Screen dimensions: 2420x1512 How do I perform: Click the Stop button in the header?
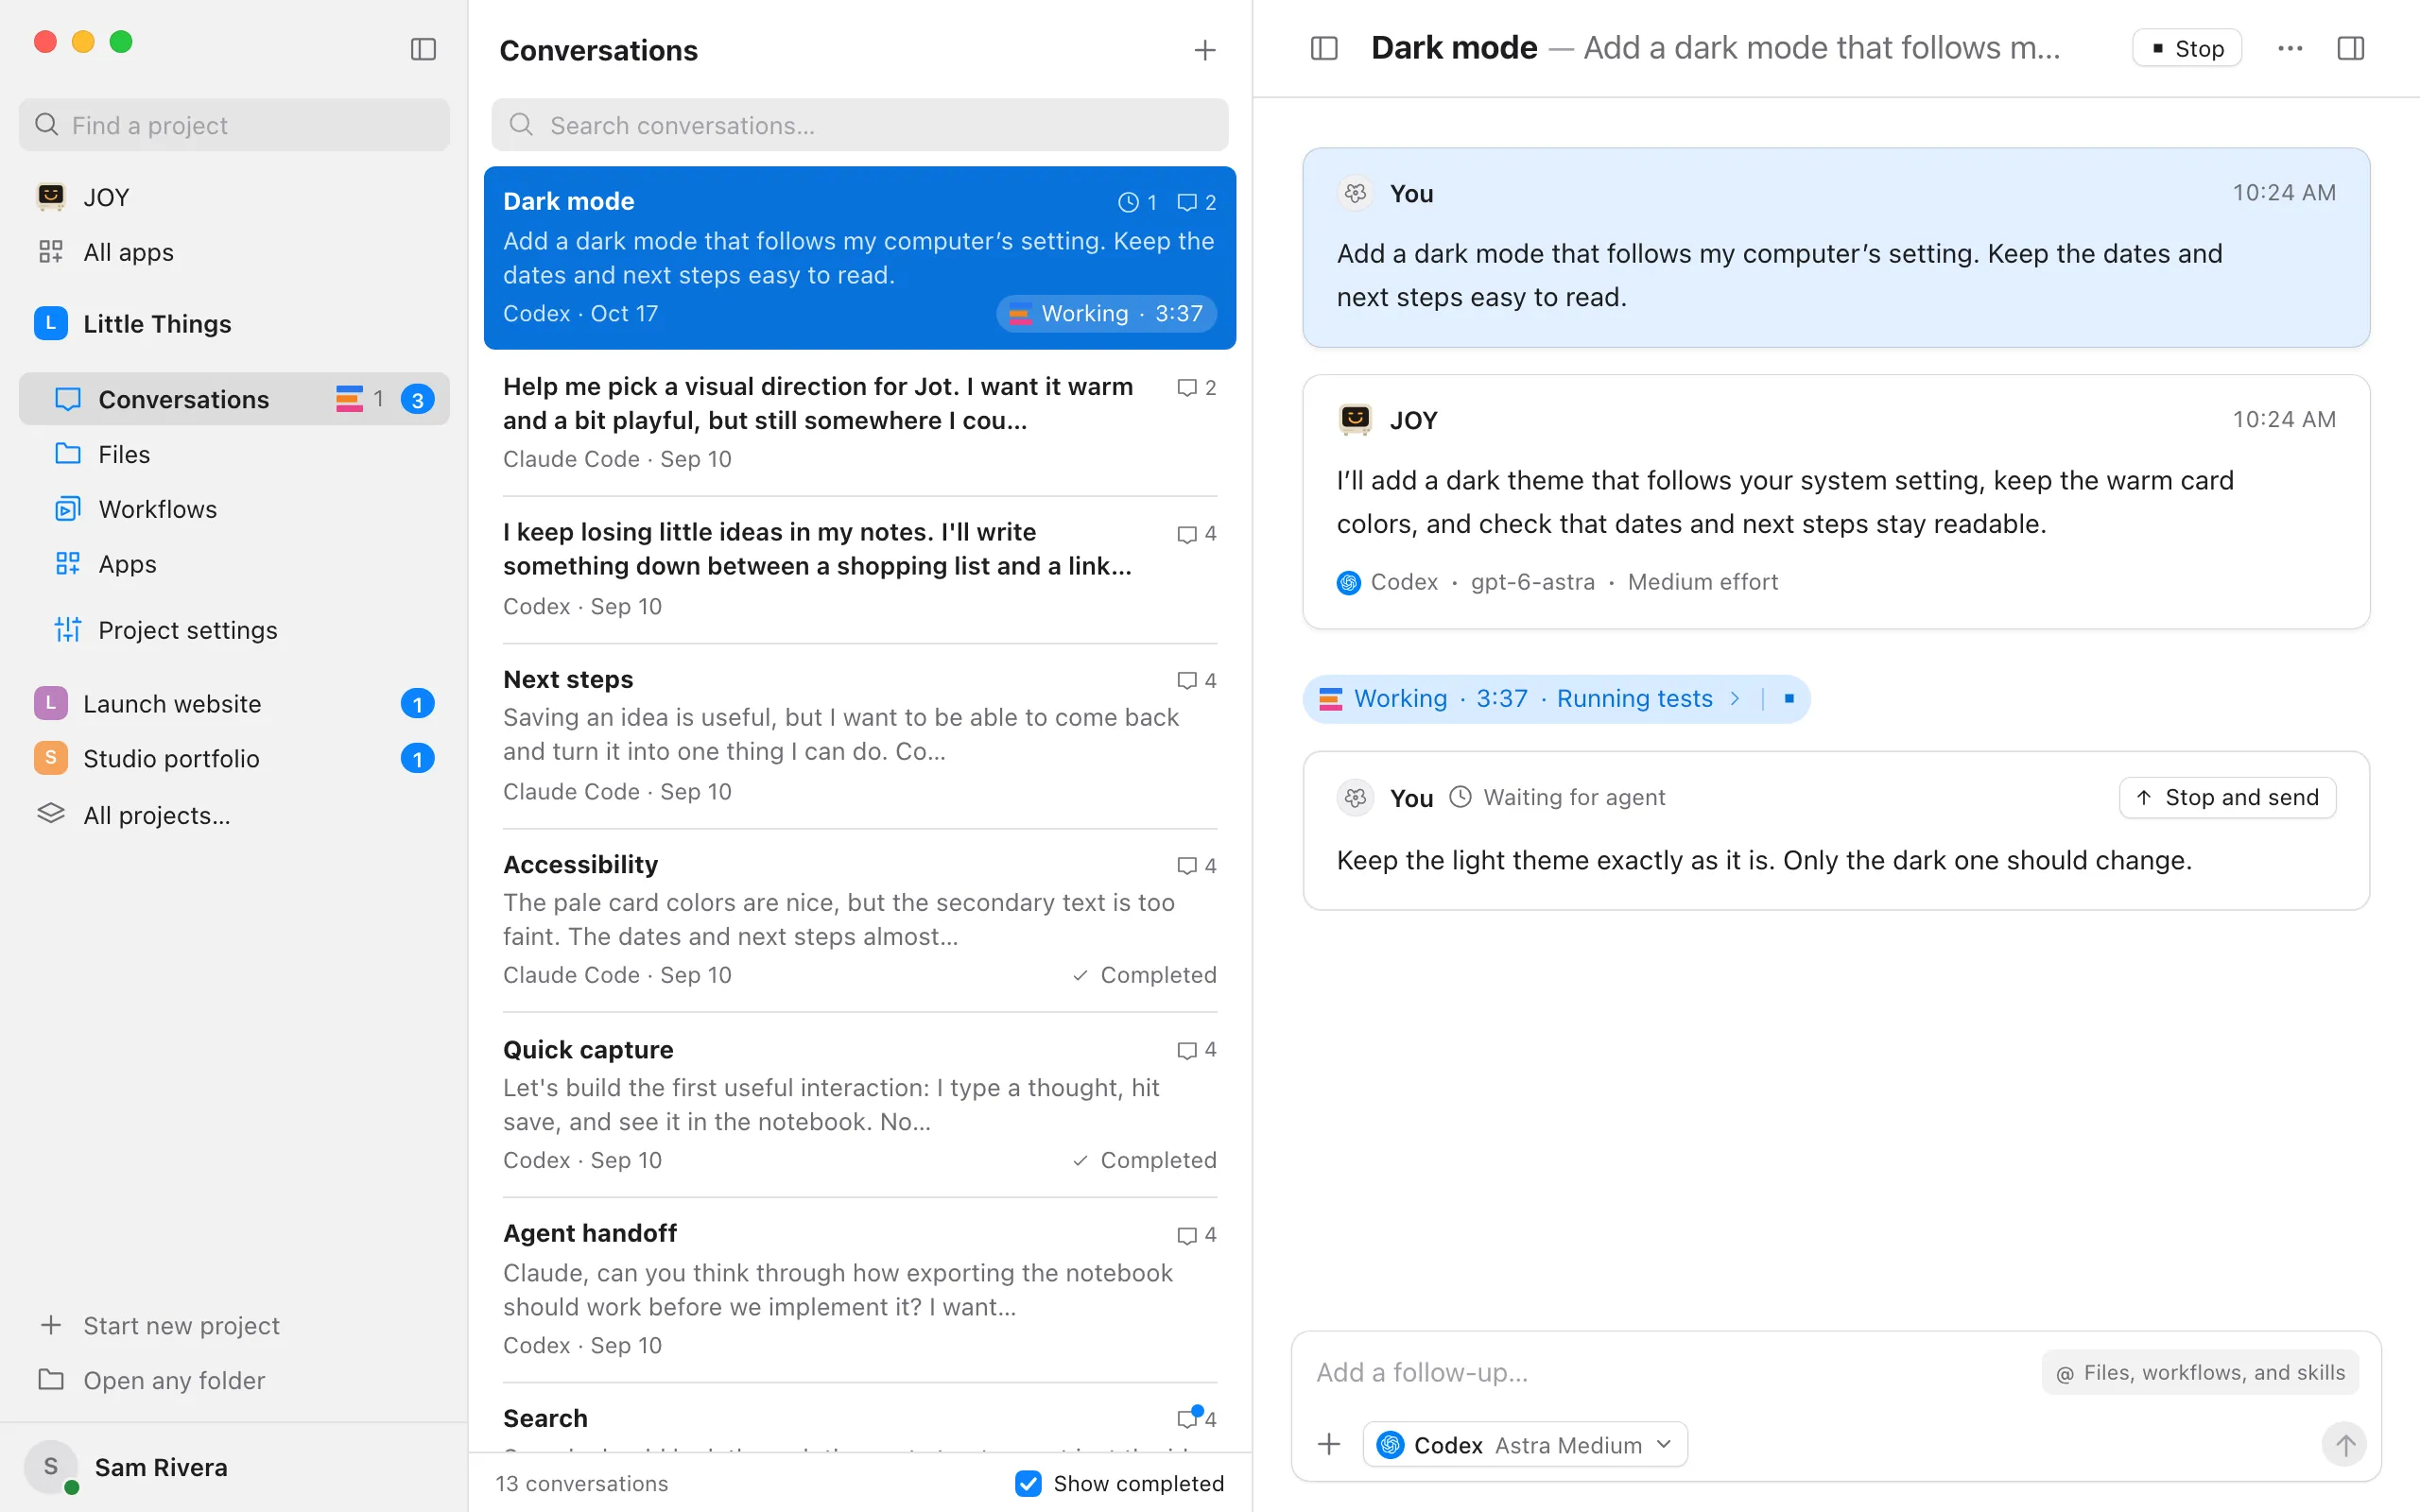coord(2187,48)
